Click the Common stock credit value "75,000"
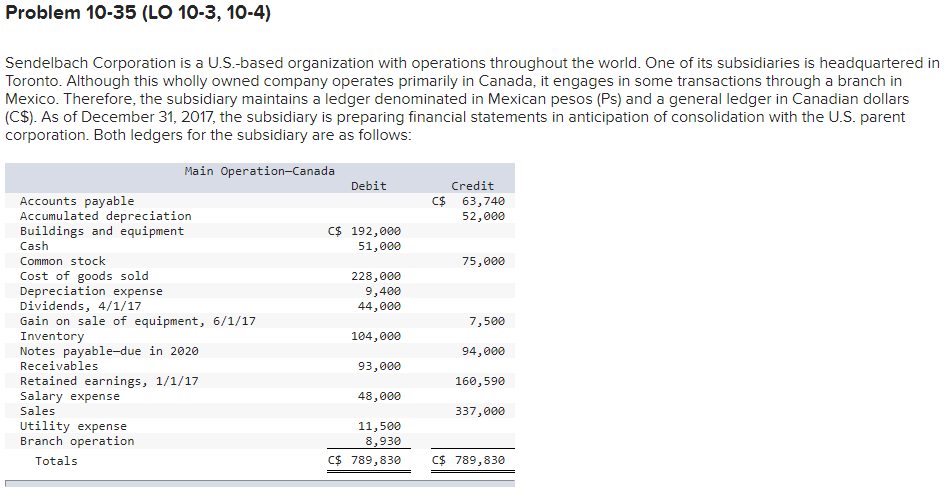950x497 pixels. click(x=483, y=261)
